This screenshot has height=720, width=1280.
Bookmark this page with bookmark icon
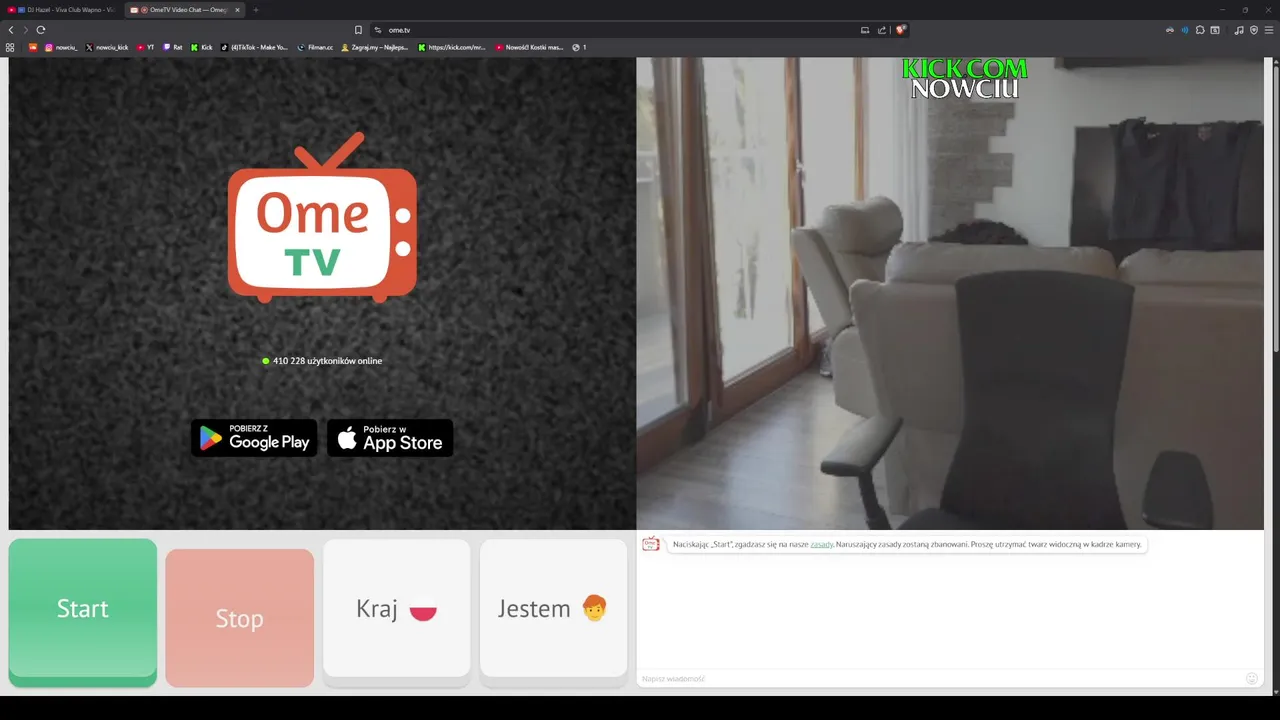(x=358, y=30)
